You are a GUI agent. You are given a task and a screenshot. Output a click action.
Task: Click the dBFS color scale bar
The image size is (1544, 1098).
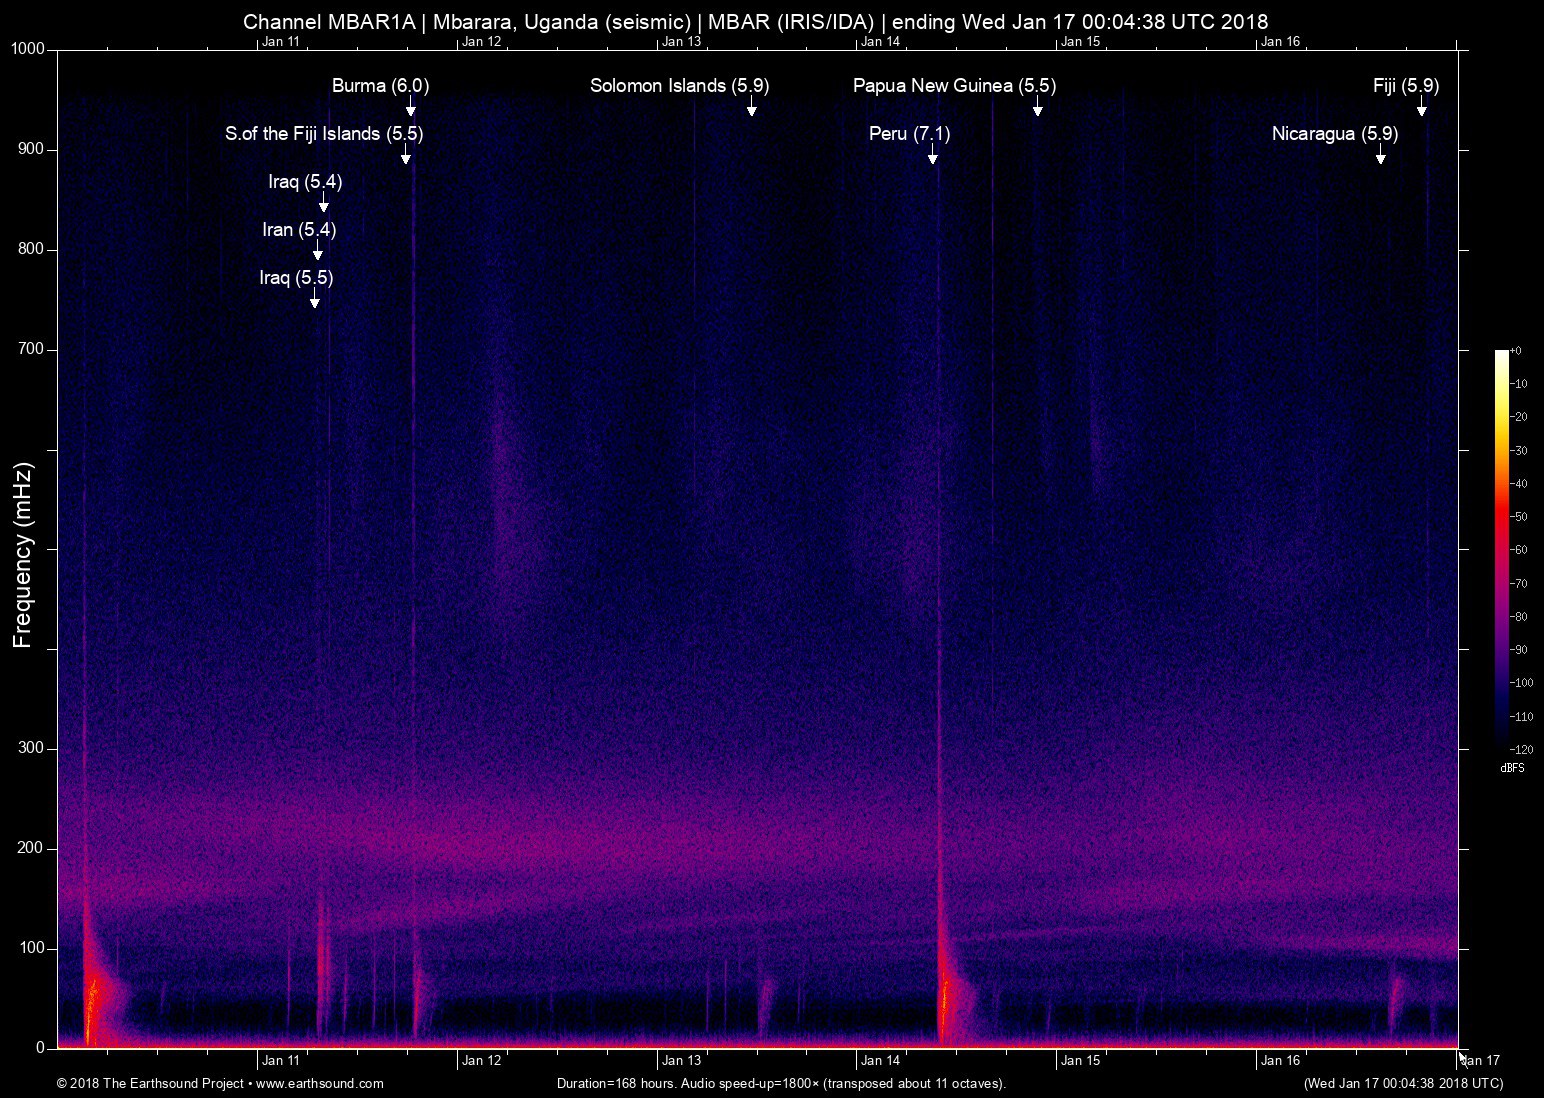click(x=1501, y=548)
